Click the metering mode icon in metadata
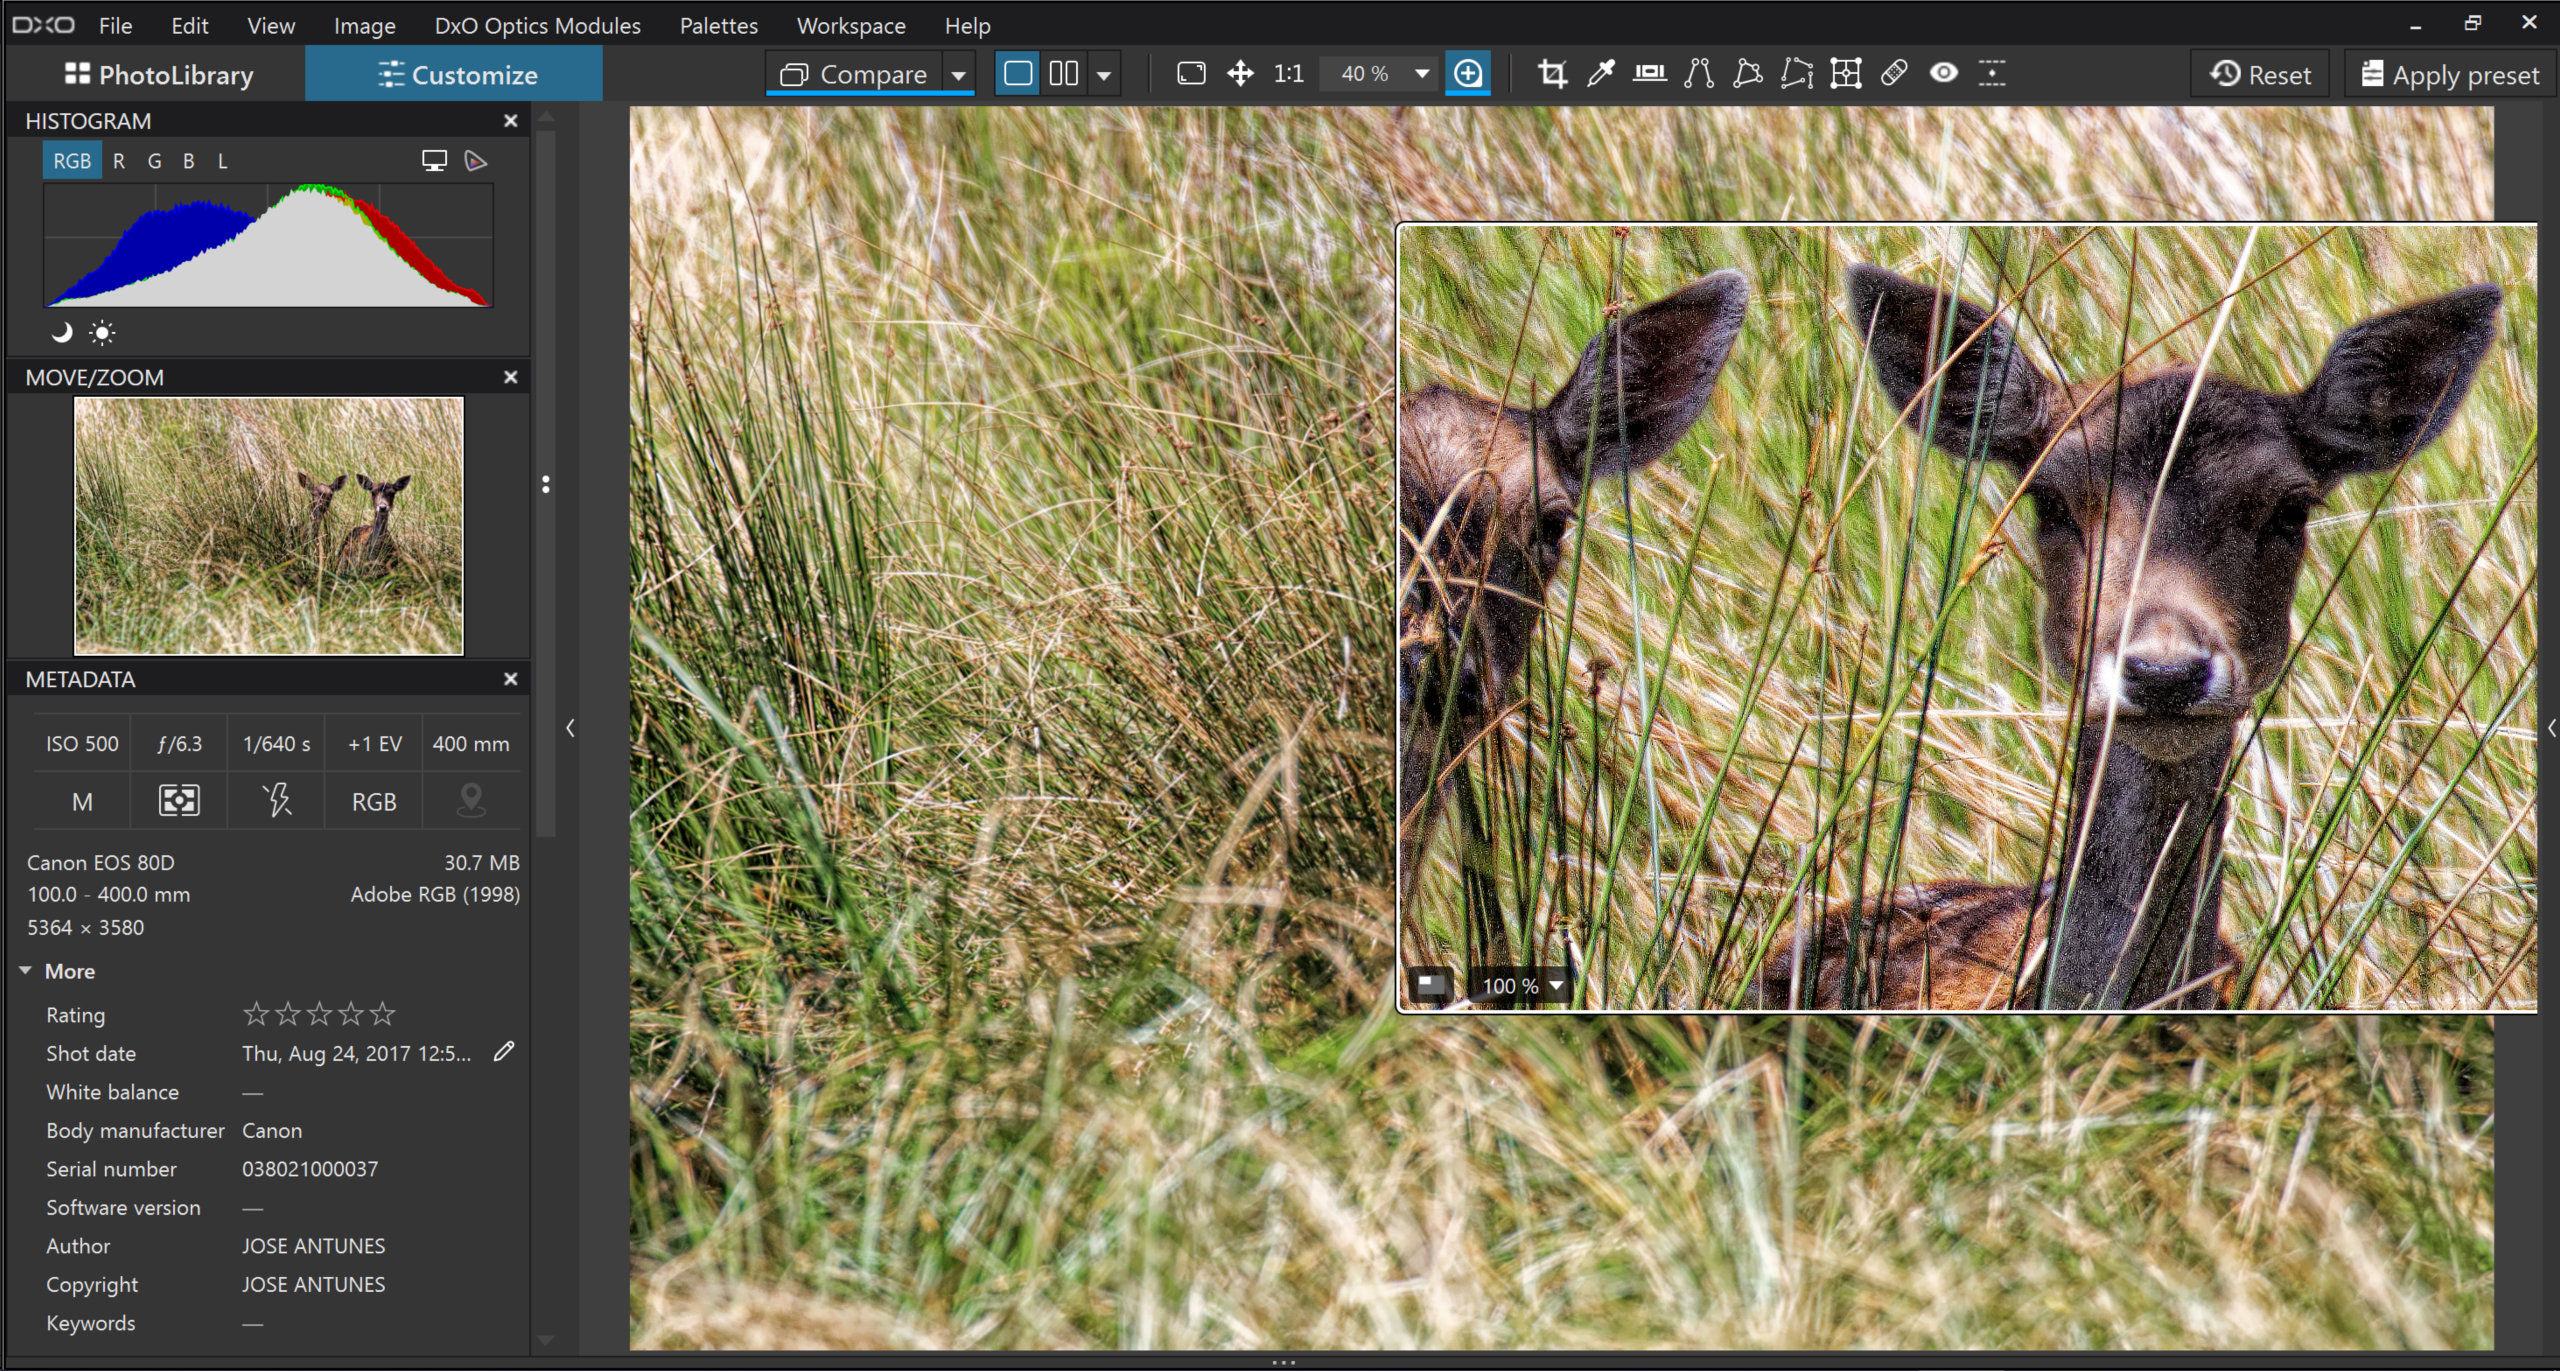Image resolution: width=2560 pixels, height=1371 pixels. 179,800
